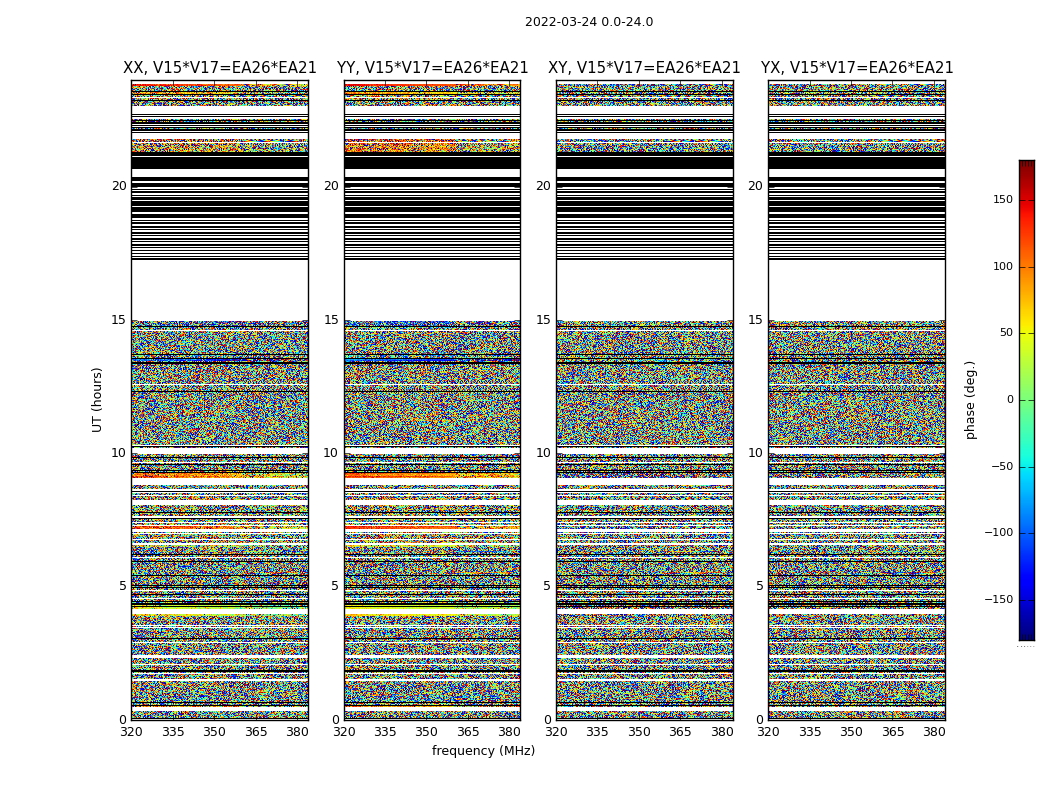The height and width of the screenshot is (800, 1050).
Task: Pick the −100 tick on the colorbar
Action: [998, 533]
